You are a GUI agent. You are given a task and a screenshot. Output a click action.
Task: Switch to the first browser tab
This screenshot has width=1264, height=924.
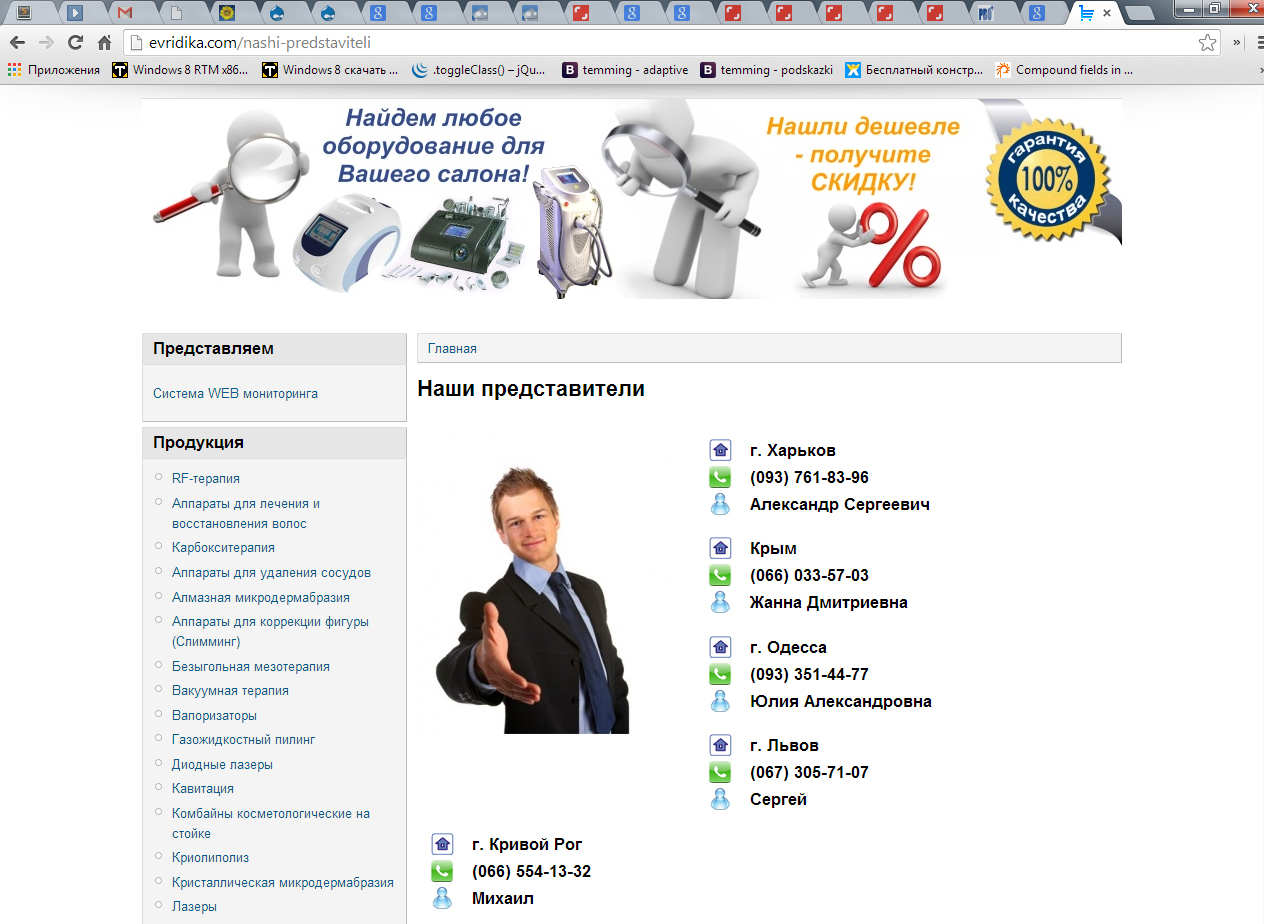24,13
